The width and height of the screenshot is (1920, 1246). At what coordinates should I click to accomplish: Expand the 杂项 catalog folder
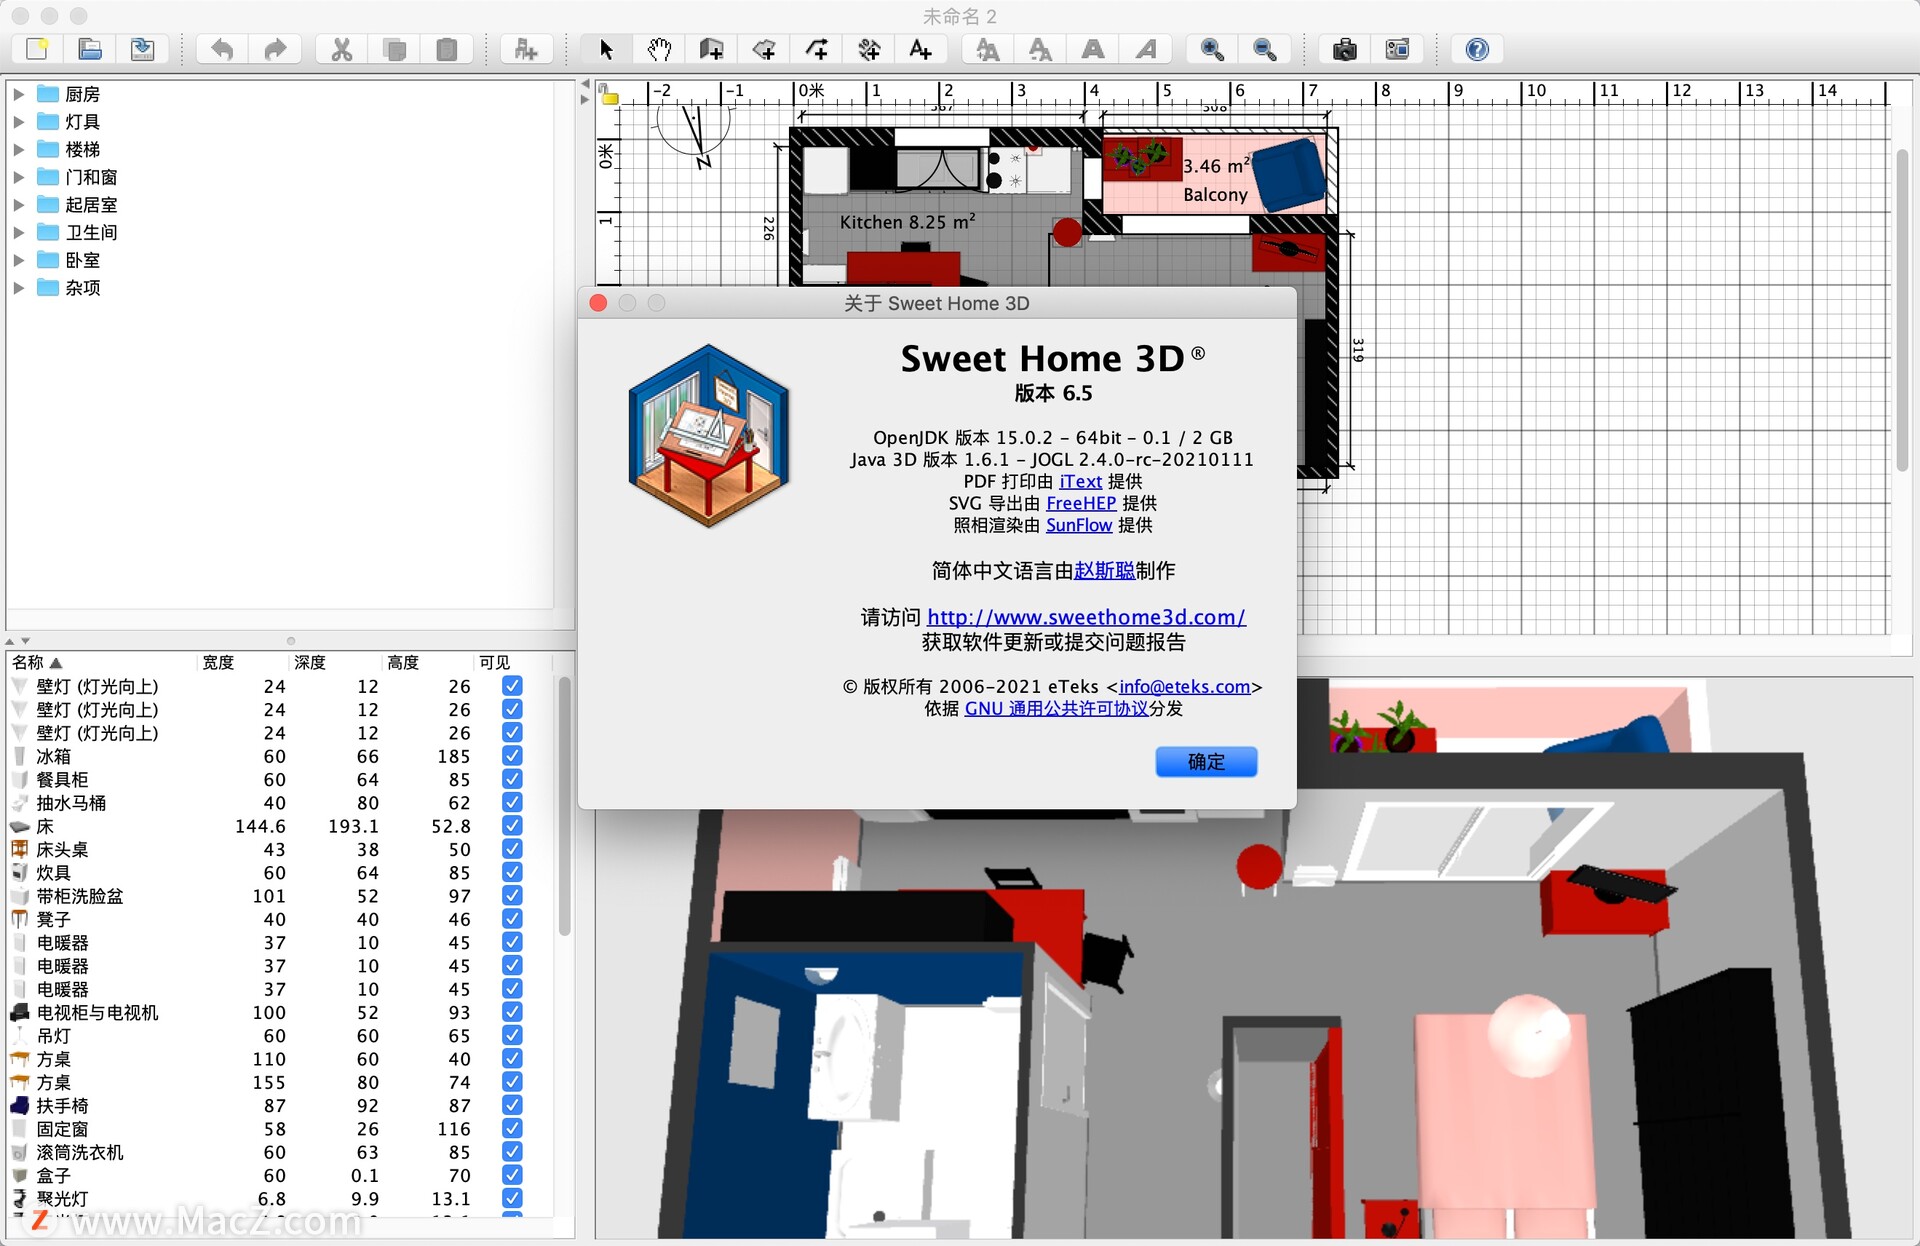point(18,287)
